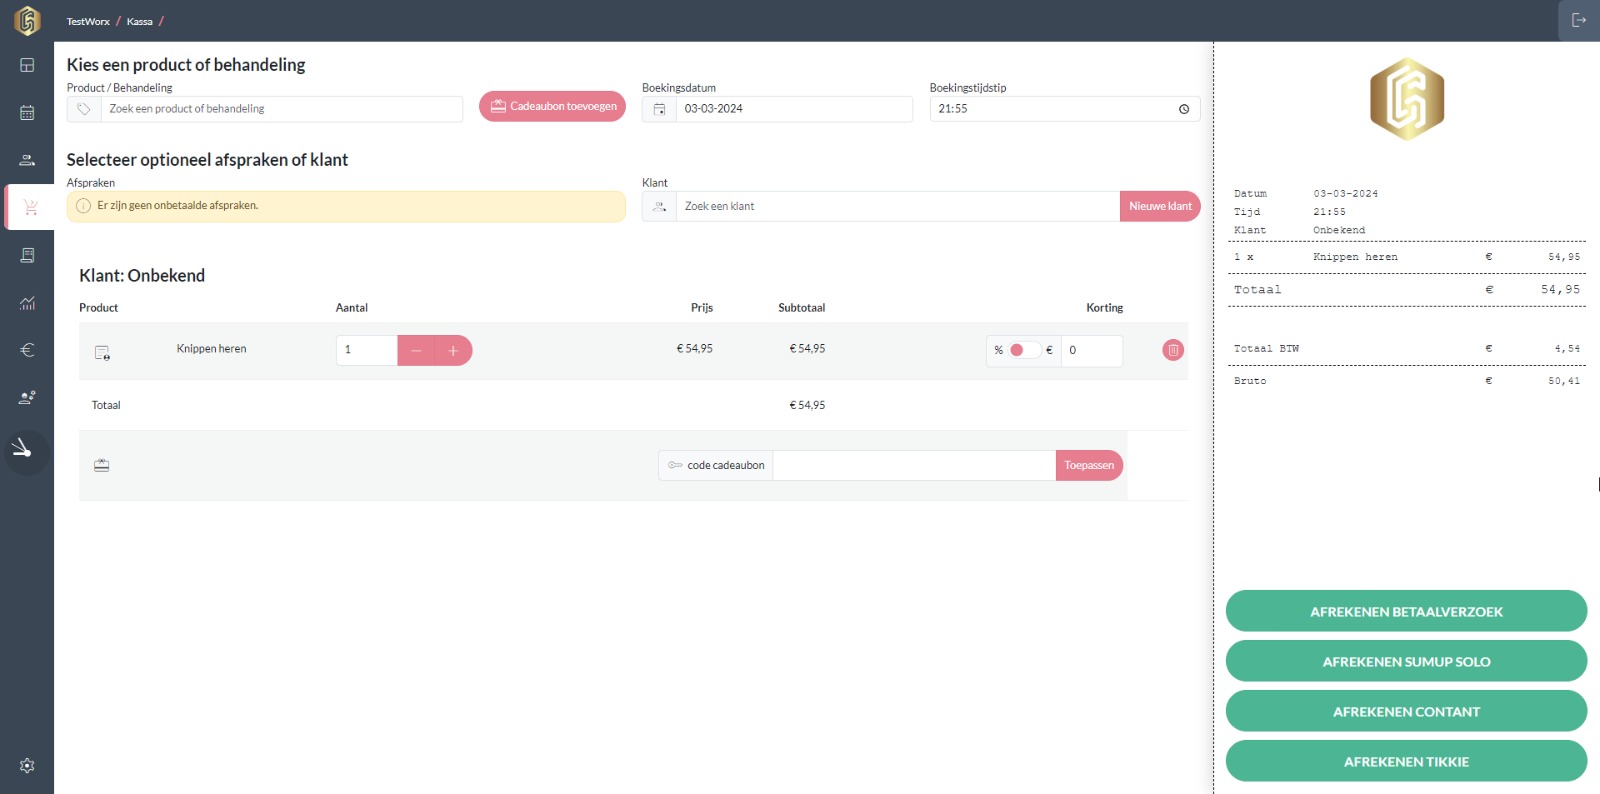Screen dimensions: 1600x794
Task: Open the shopping cart Kassa sidebar item
Action: [x=30, y=208]
